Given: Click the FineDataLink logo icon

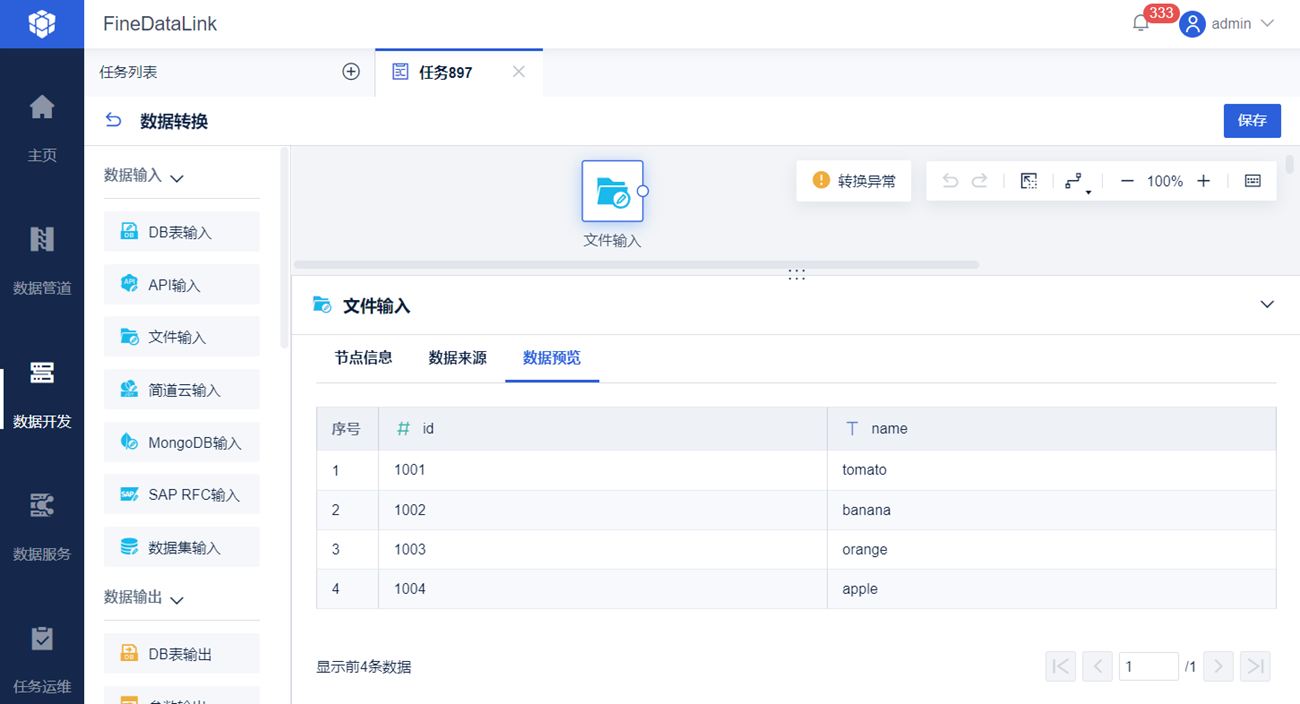Looking at the screenshot, I should click(42, 23).
